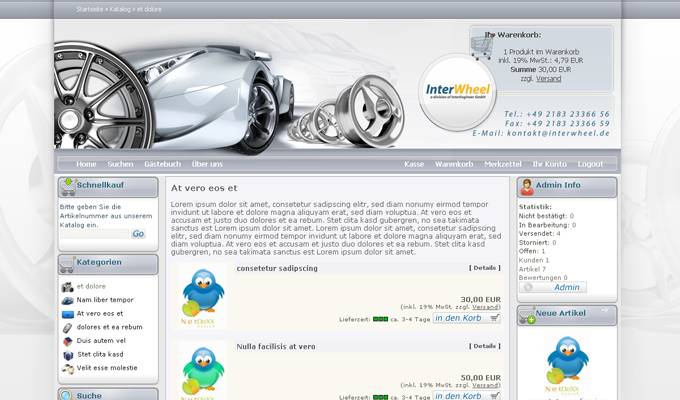Click the Suche magnifier icon
680x400 pixels.
(x=66, y=395)
